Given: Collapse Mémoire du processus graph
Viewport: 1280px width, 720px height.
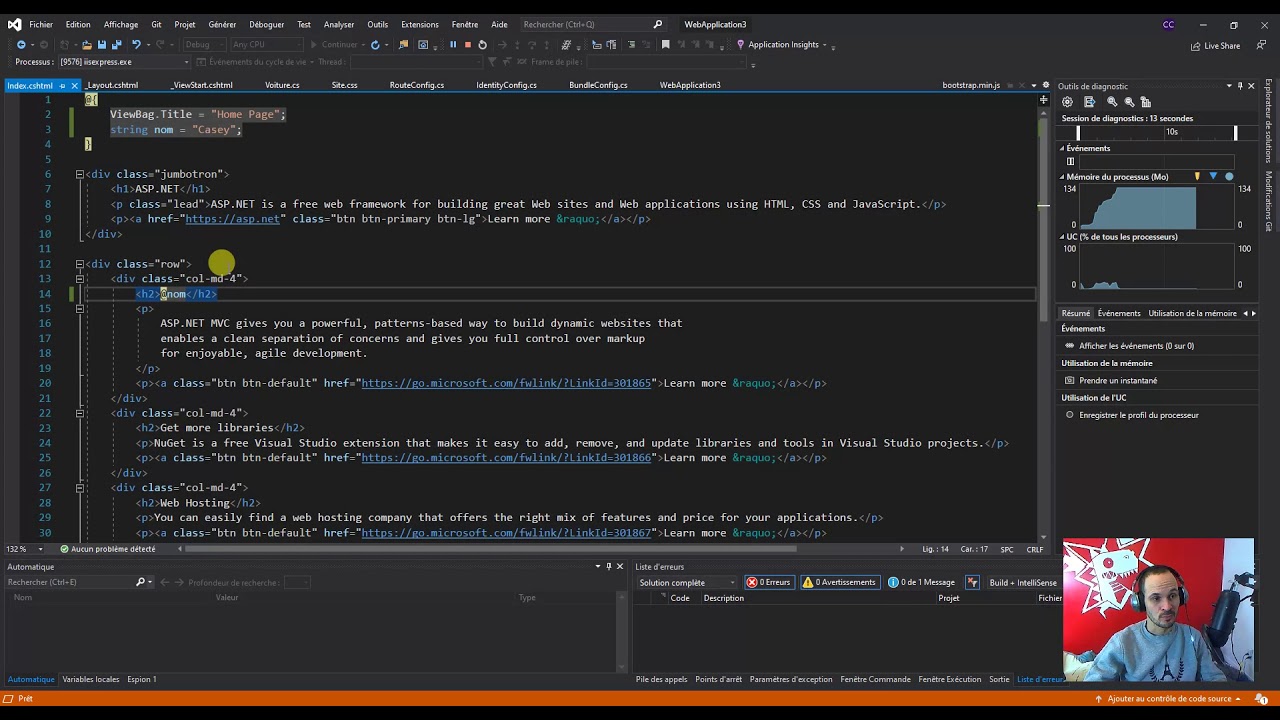Looking at the screenshot, I should [1063, 177].
